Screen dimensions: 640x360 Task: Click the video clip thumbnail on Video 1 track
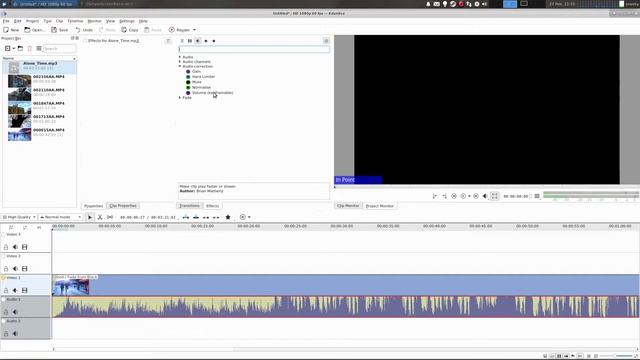click(x=71, y=287)
